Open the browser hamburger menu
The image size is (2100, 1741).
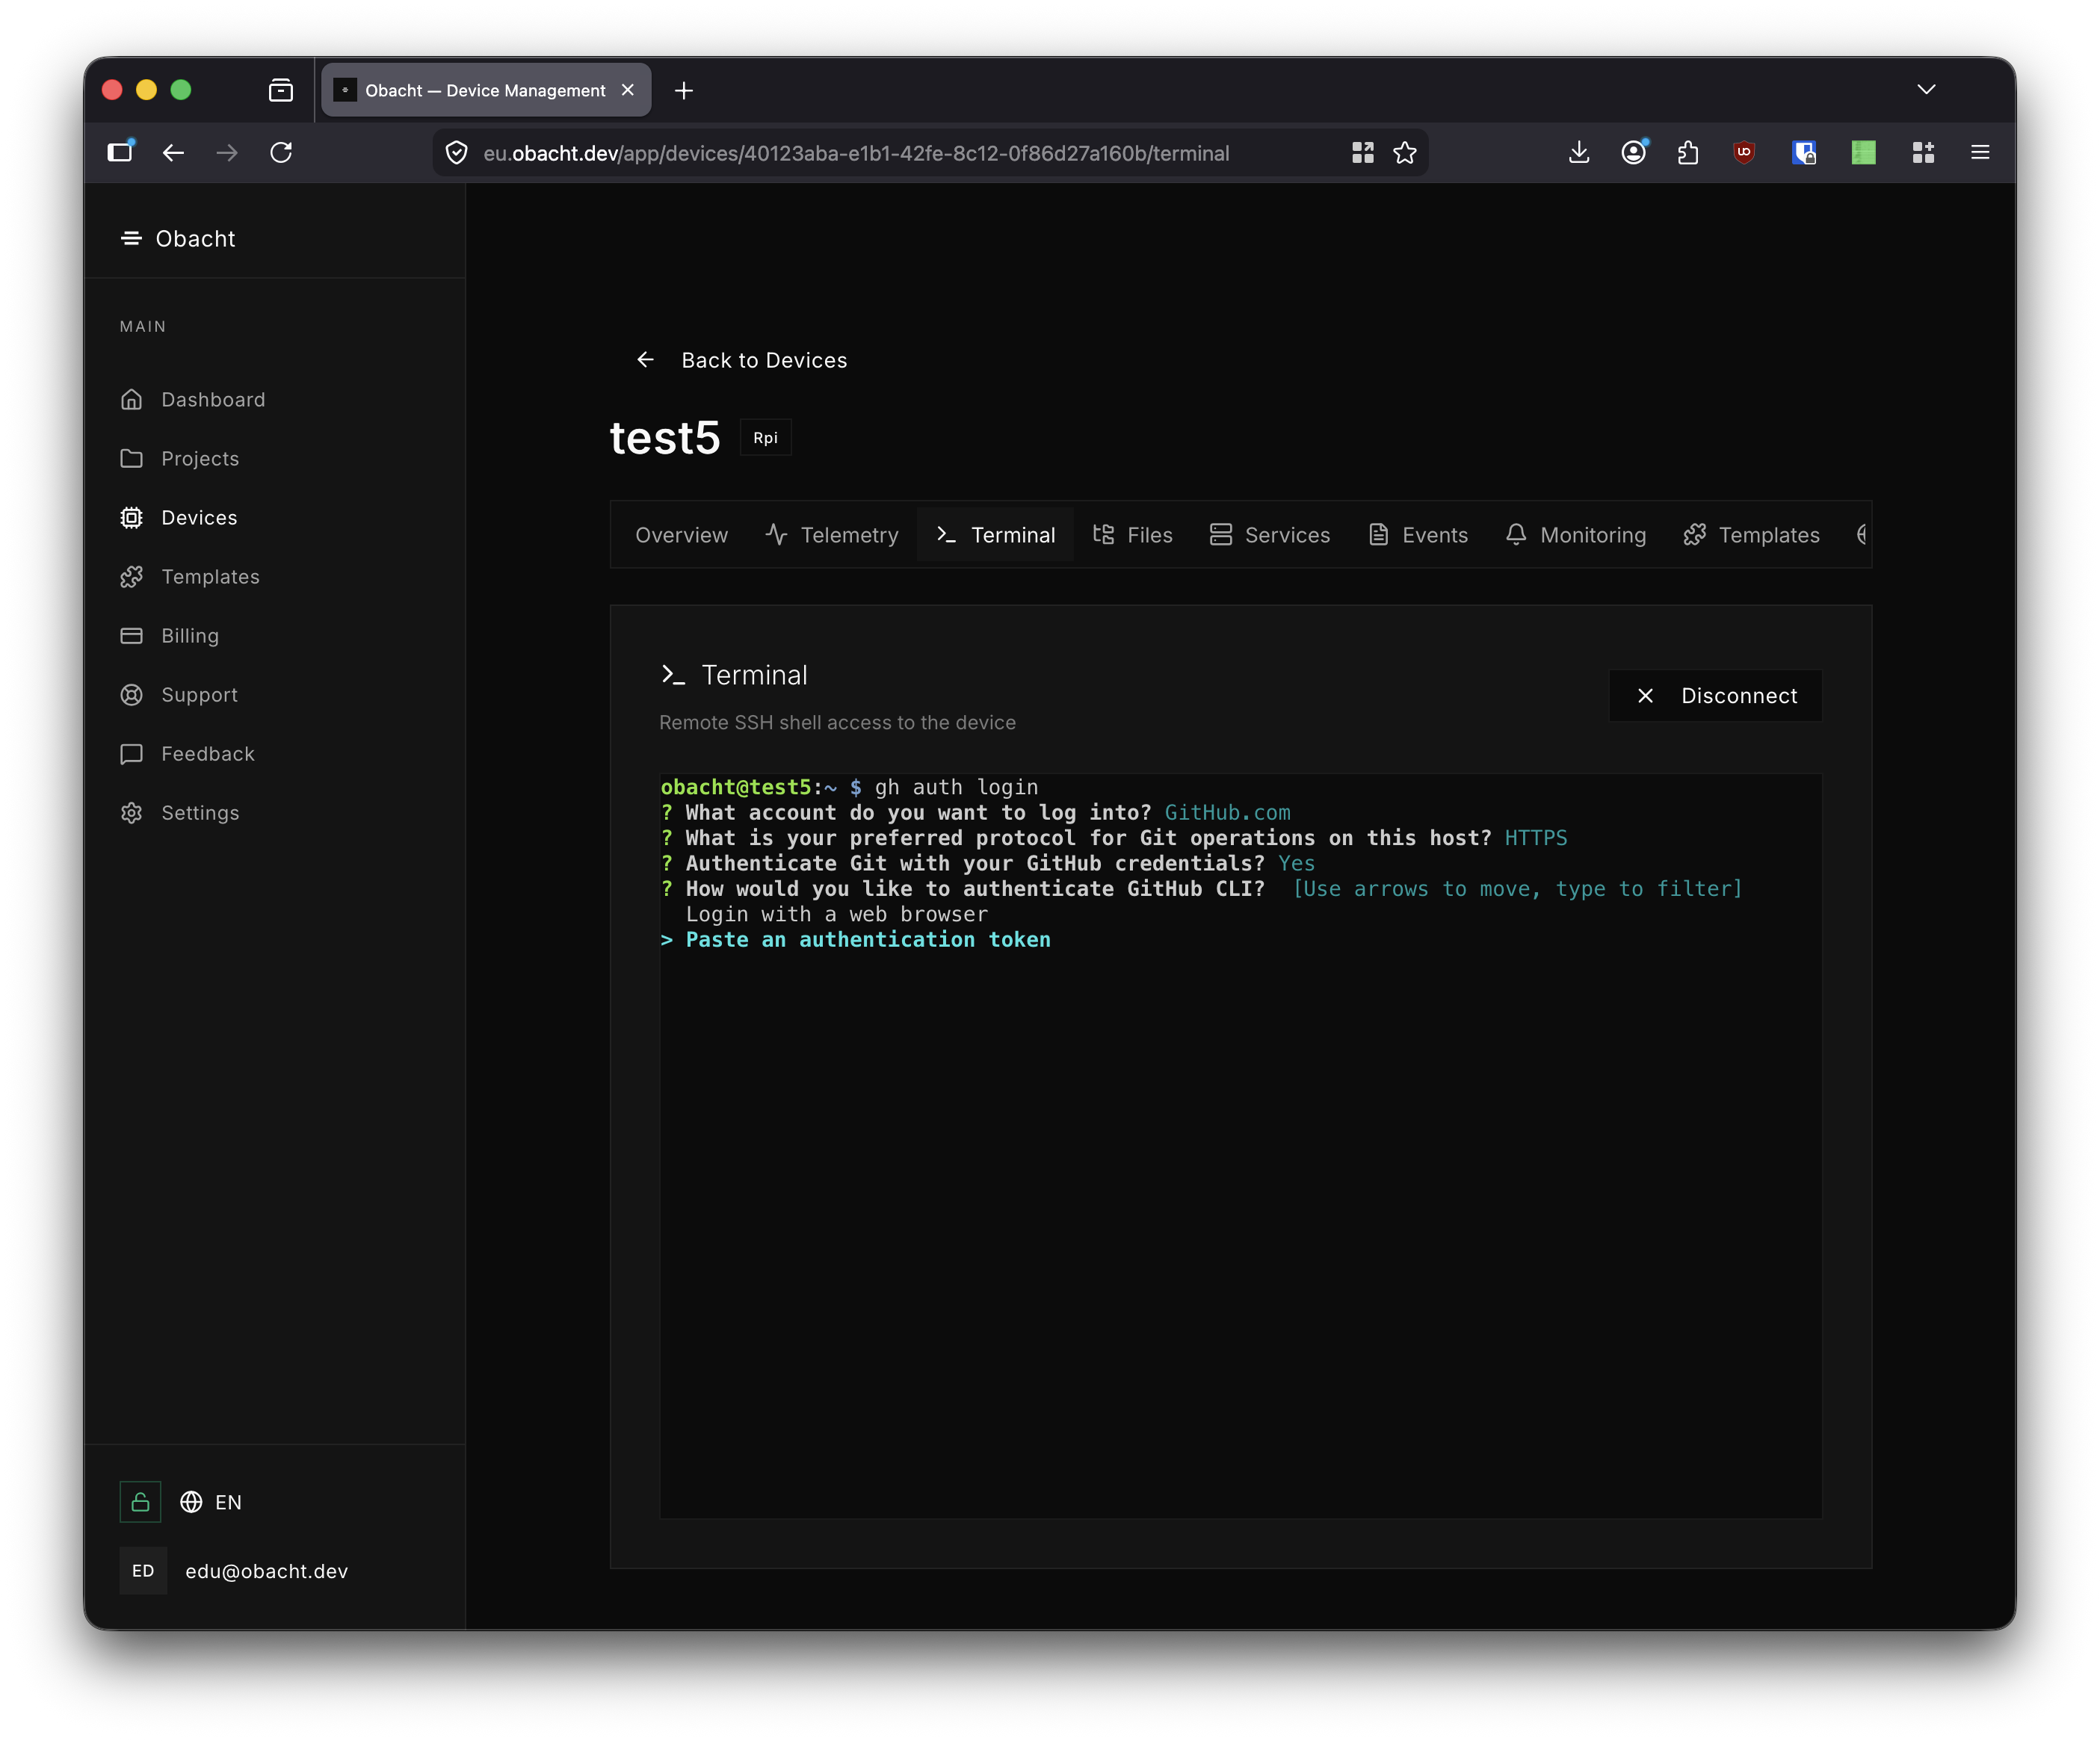tap(1980, 153)
